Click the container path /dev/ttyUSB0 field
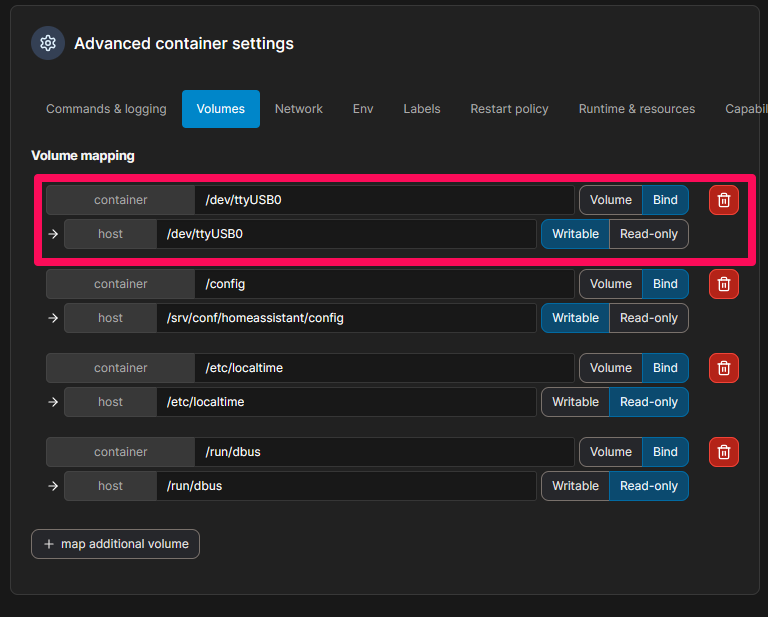Viewport: 768px width, 617px height. point(384,200)
